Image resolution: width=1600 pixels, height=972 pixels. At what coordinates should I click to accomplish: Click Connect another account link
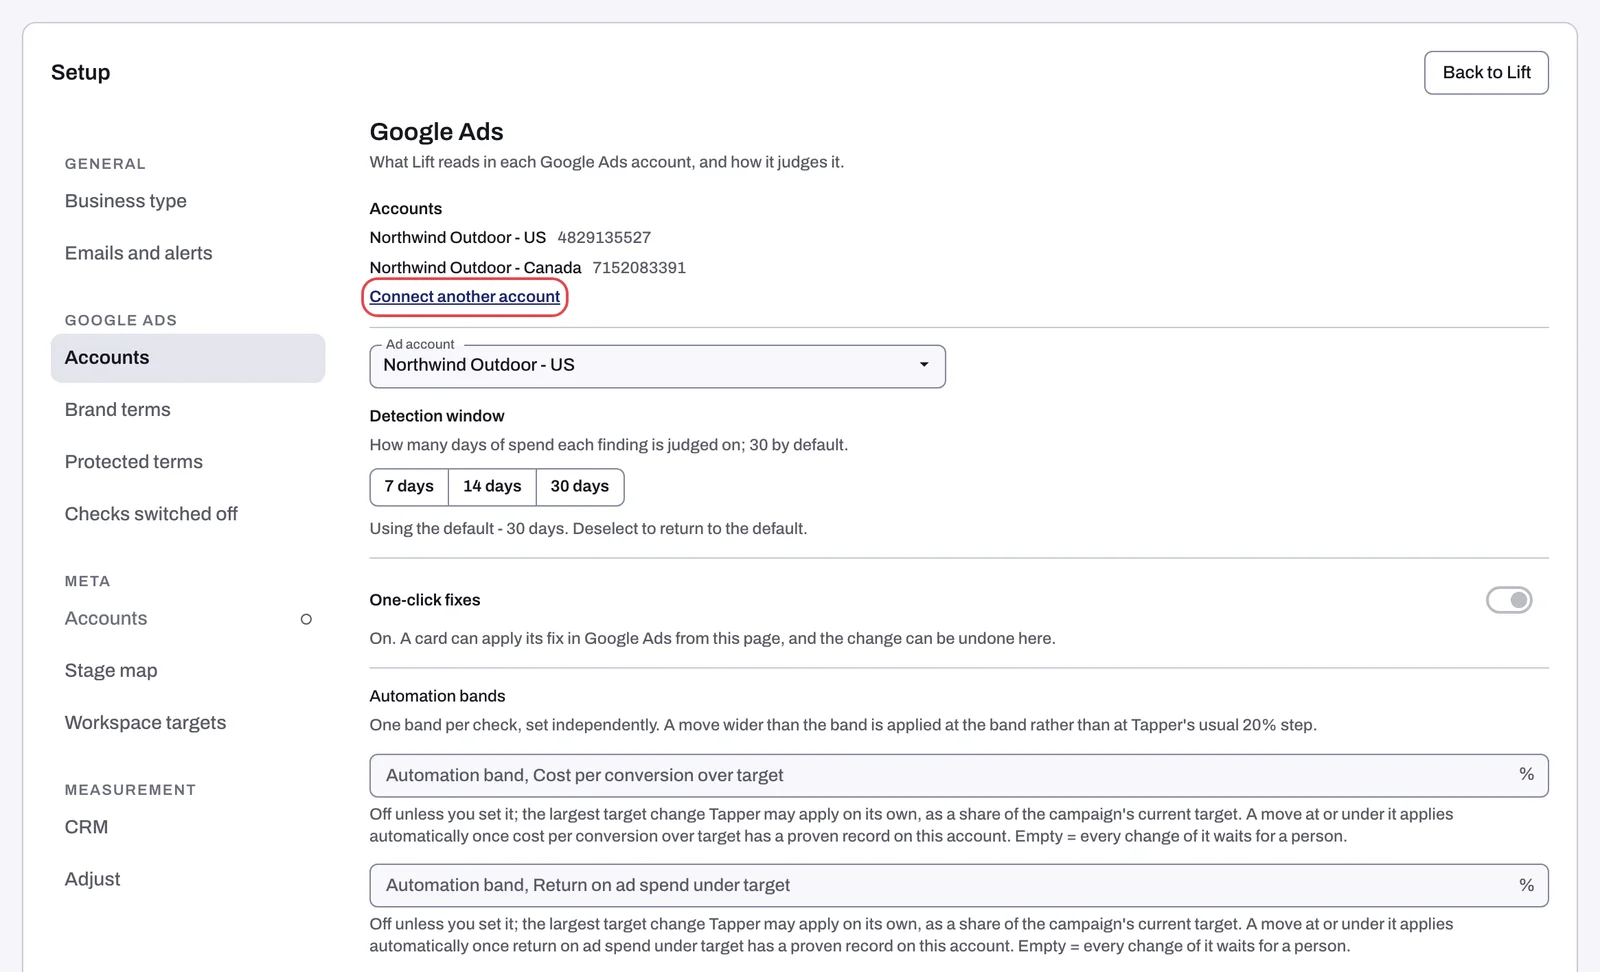(x=465, y=297)
